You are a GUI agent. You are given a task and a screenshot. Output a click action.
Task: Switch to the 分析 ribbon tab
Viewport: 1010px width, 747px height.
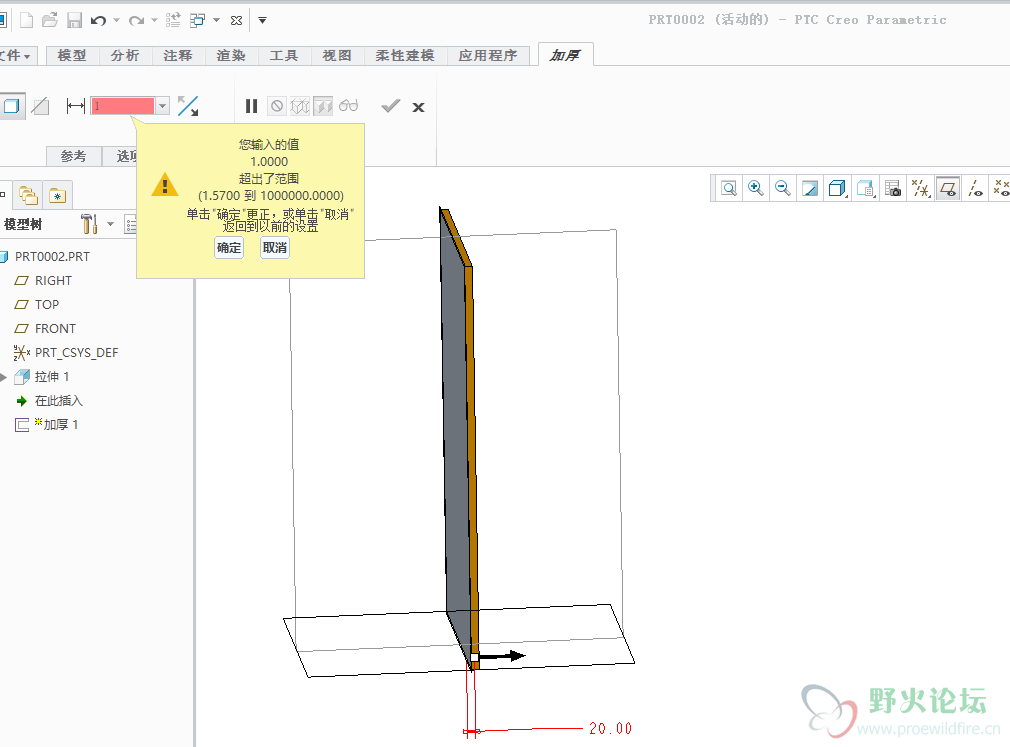pyautogui.click(x=125, y=56)
